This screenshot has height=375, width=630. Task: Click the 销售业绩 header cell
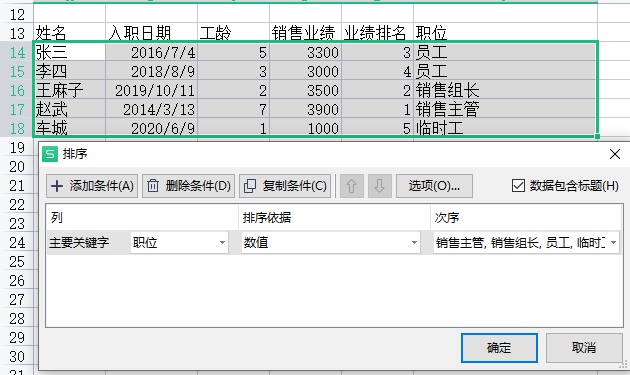click(x=305, y=33)
